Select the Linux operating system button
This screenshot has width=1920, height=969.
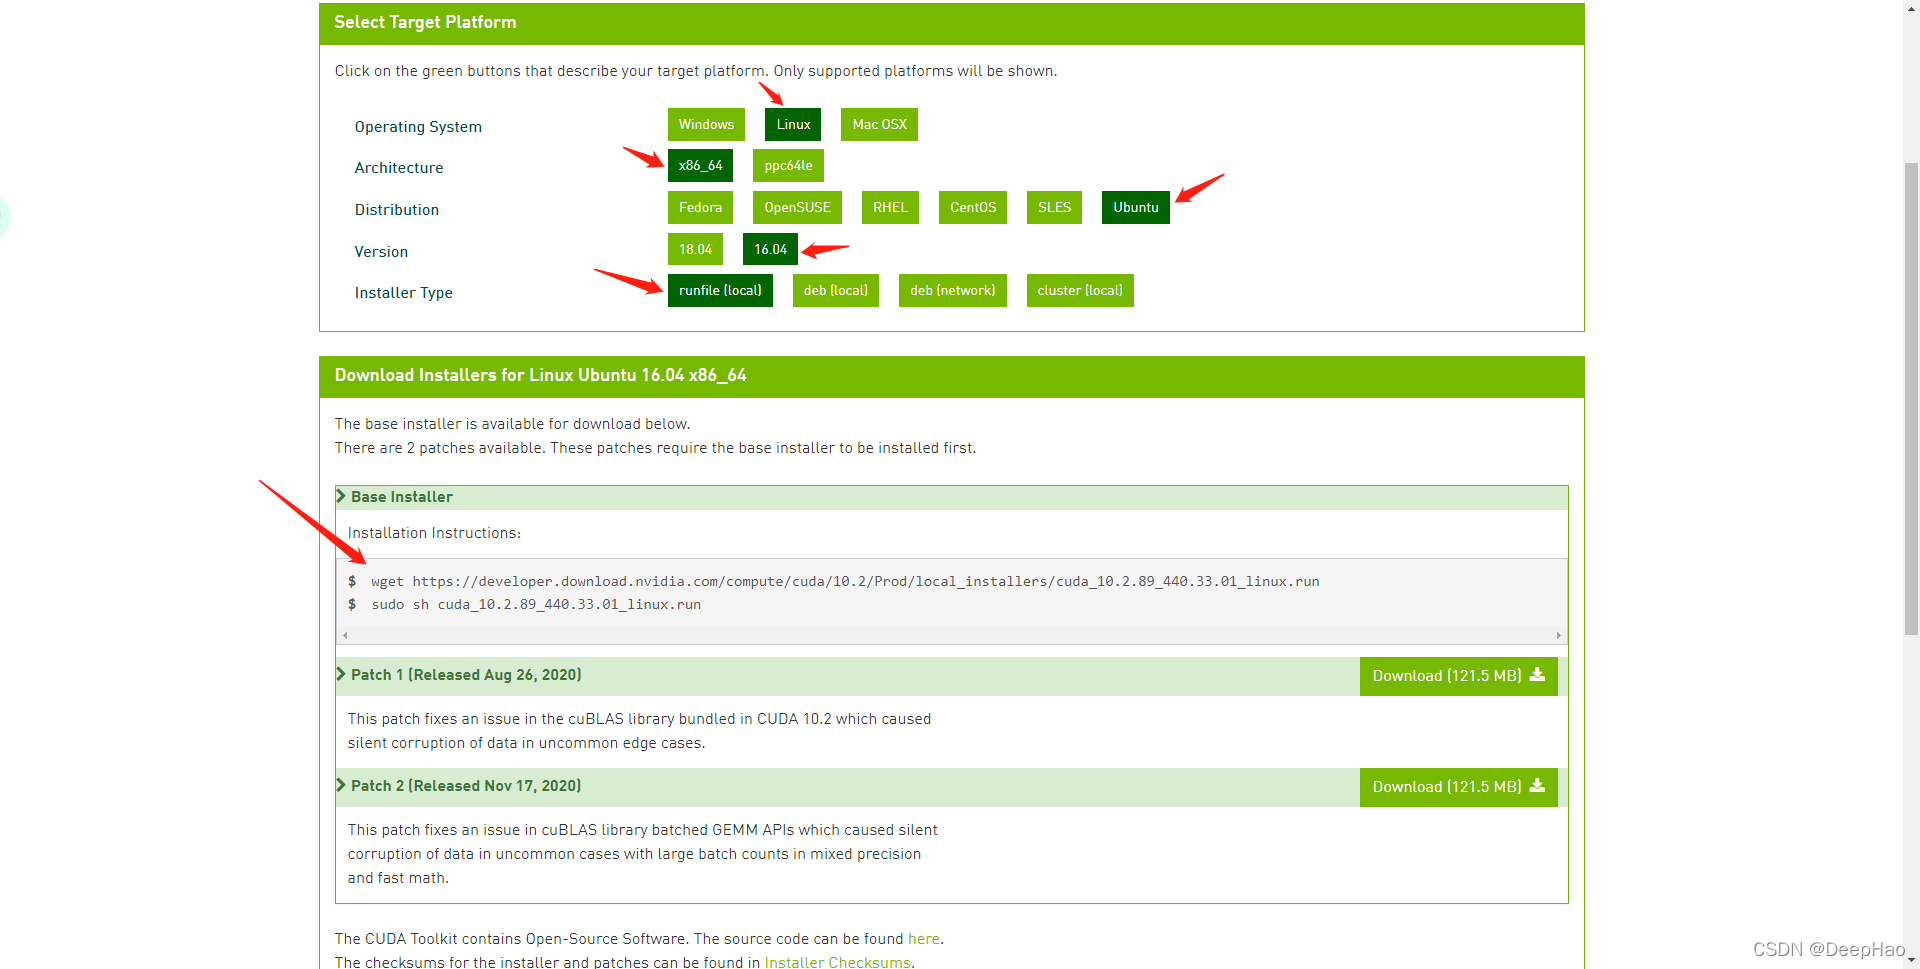click(793, 125)
